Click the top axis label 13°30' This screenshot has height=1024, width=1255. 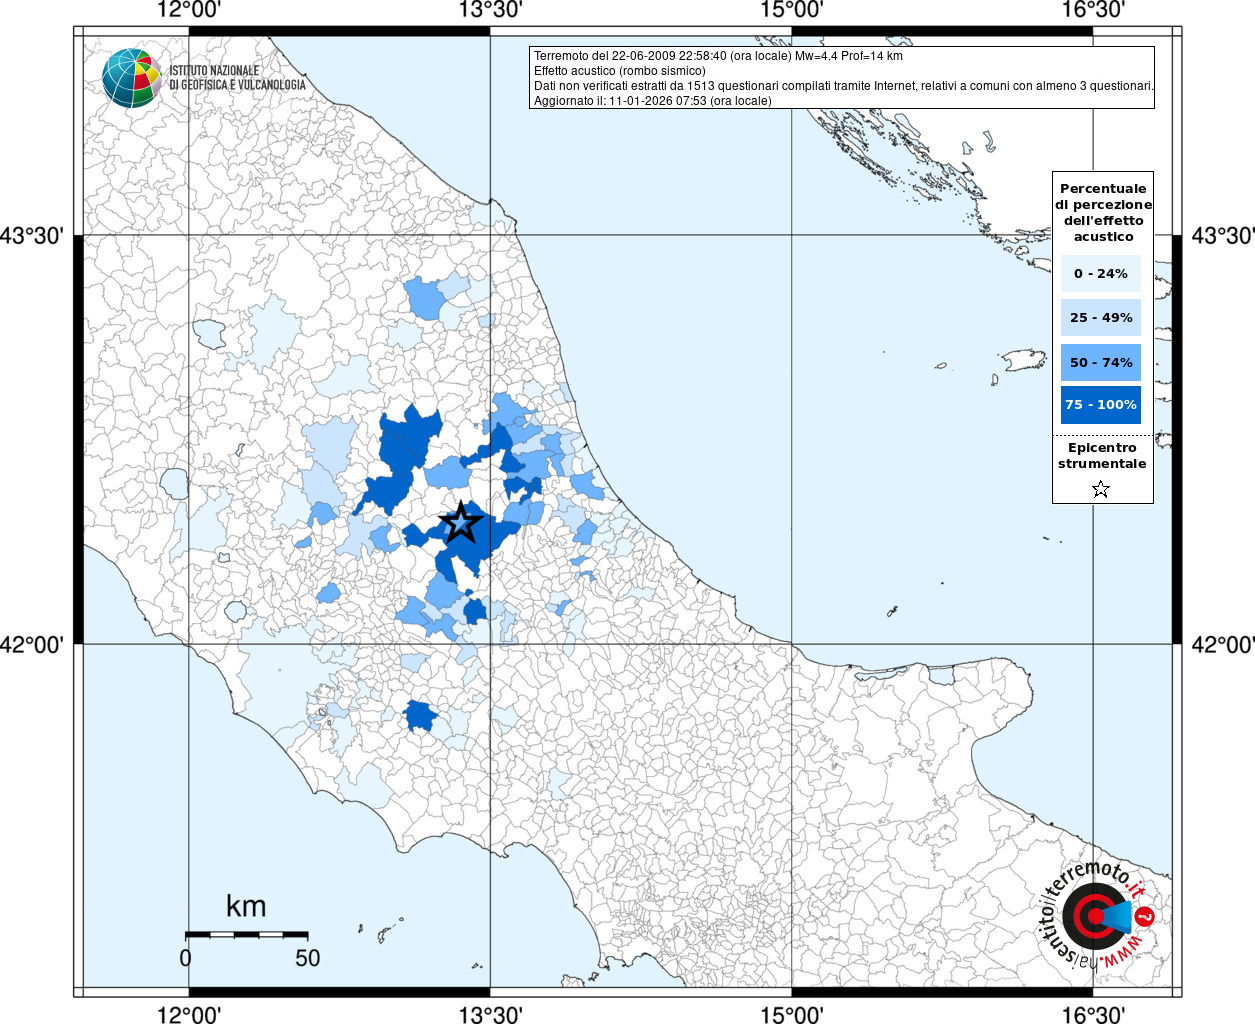[490, 10]
